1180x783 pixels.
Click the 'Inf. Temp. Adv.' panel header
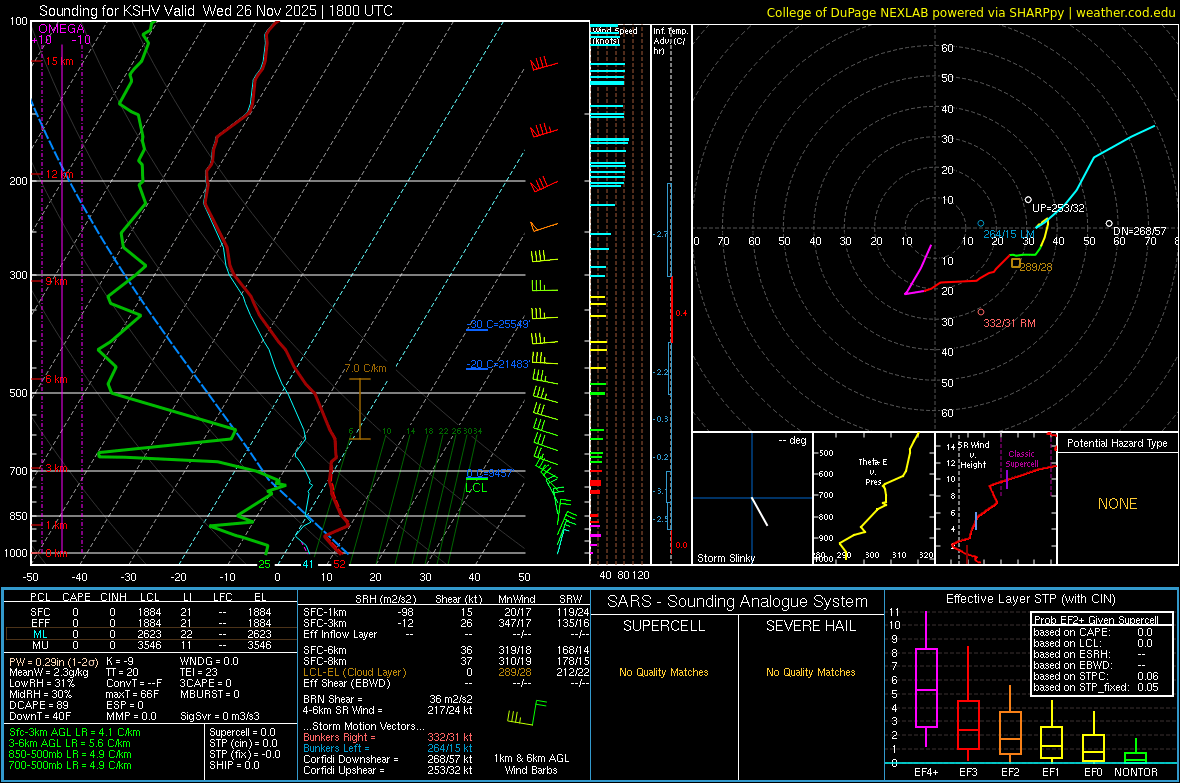670,41
